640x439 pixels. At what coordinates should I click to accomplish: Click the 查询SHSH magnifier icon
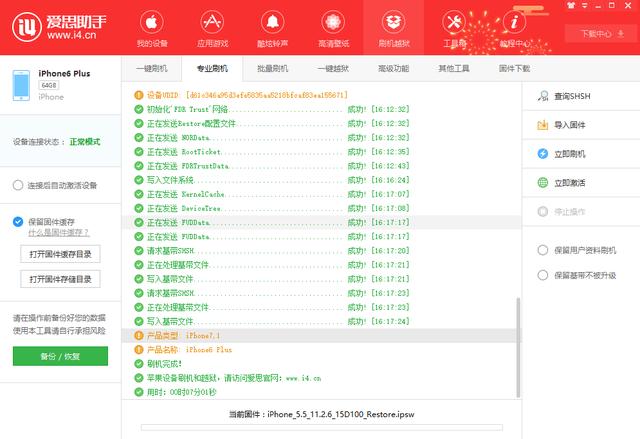click(x=543, y=96)
